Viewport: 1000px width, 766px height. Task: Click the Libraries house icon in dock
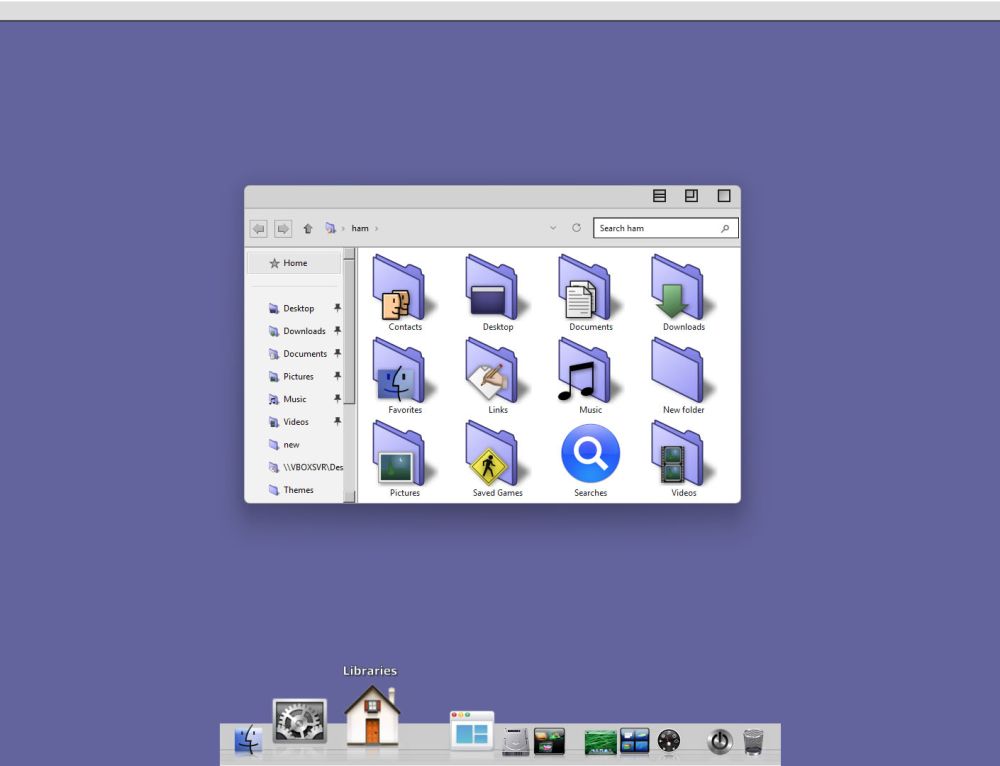(371, 716)
